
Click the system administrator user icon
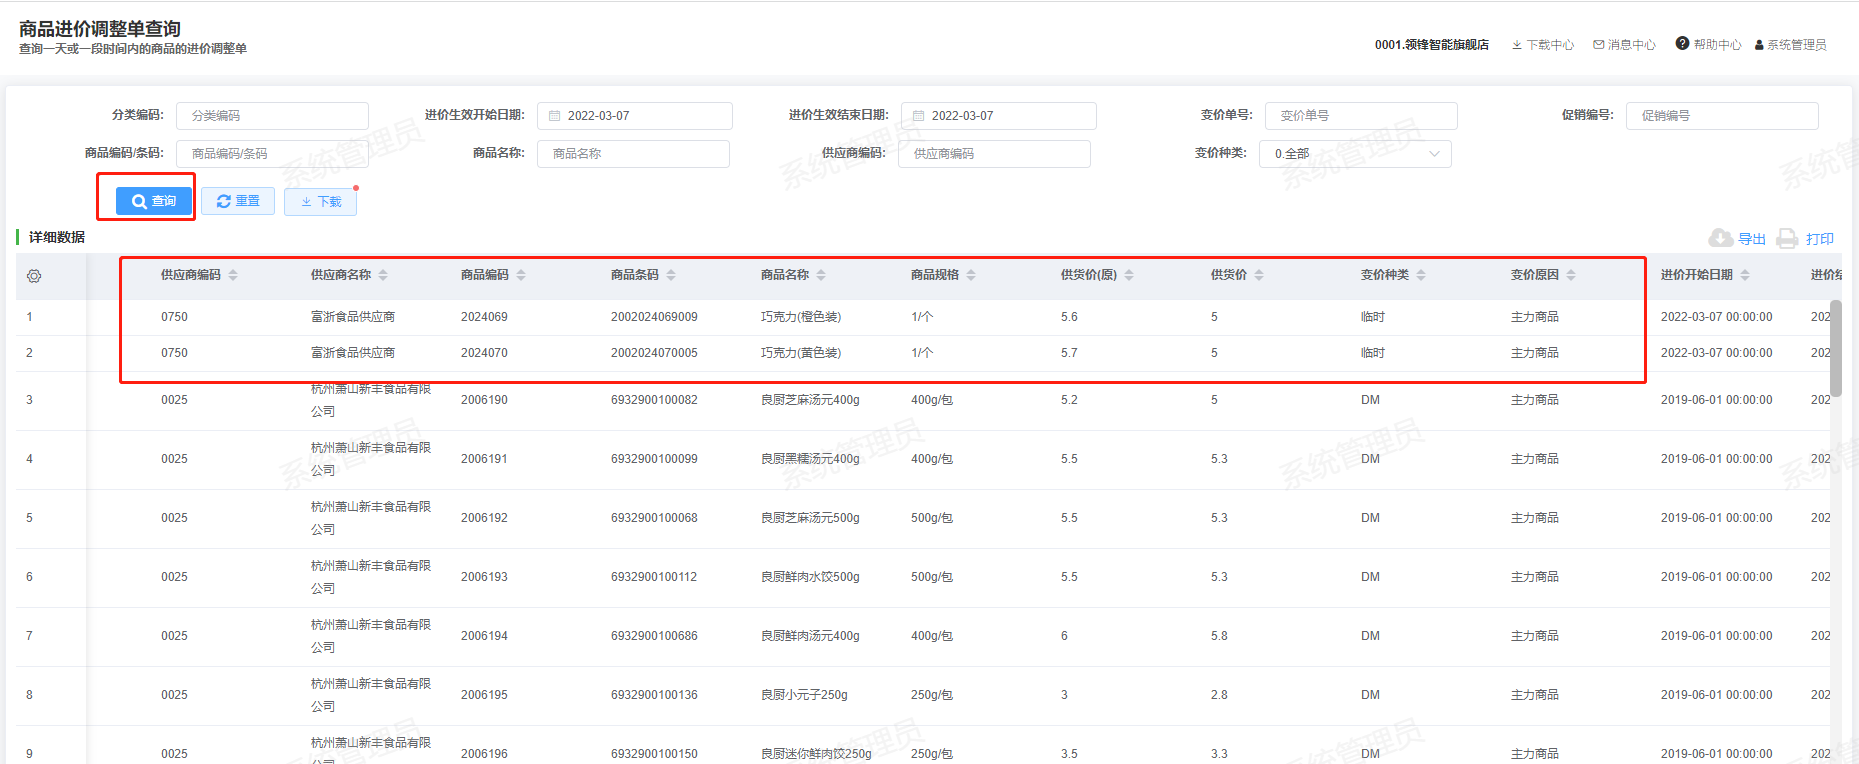(1759, 45)
